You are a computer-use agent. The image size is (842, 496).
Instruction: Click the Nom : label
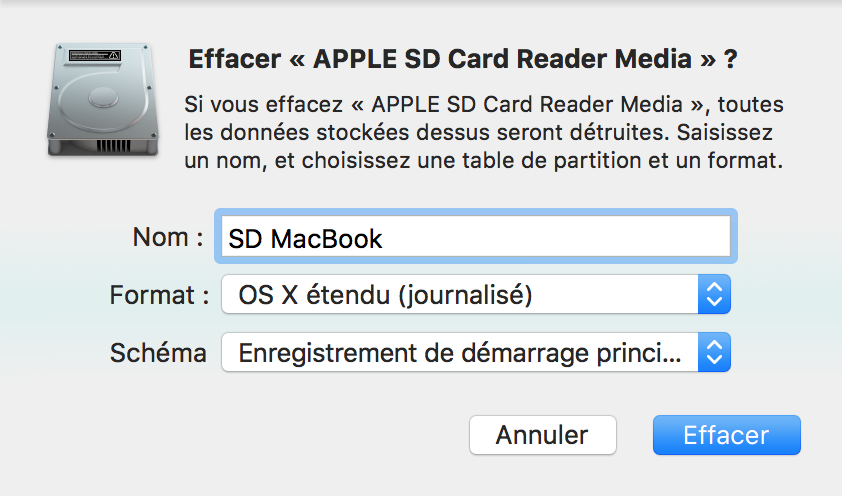[168, 237]
